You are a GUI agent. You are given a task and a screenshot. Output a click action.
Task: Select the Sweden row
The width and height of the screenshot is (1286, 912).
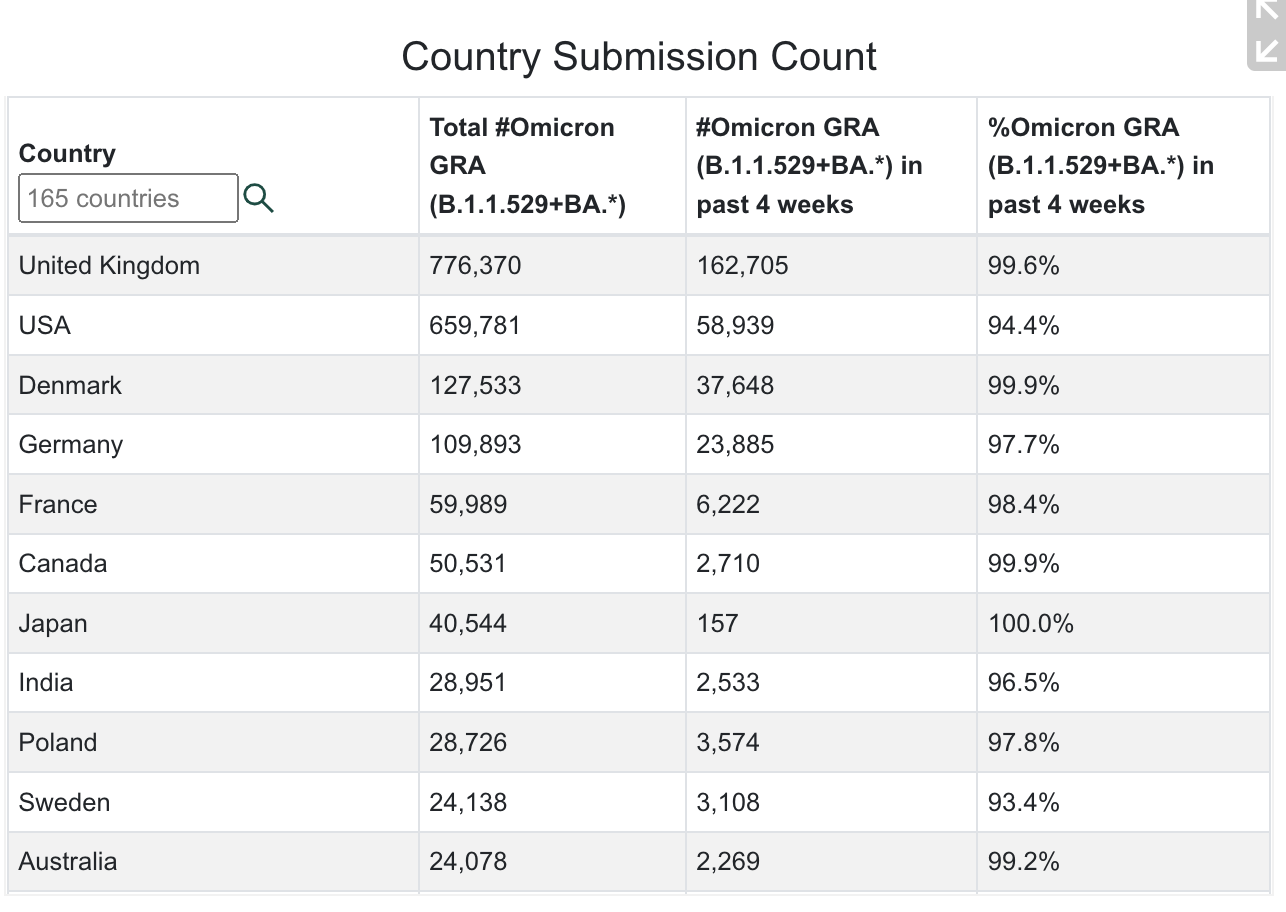pyautogui.click(x=64, y=803)
